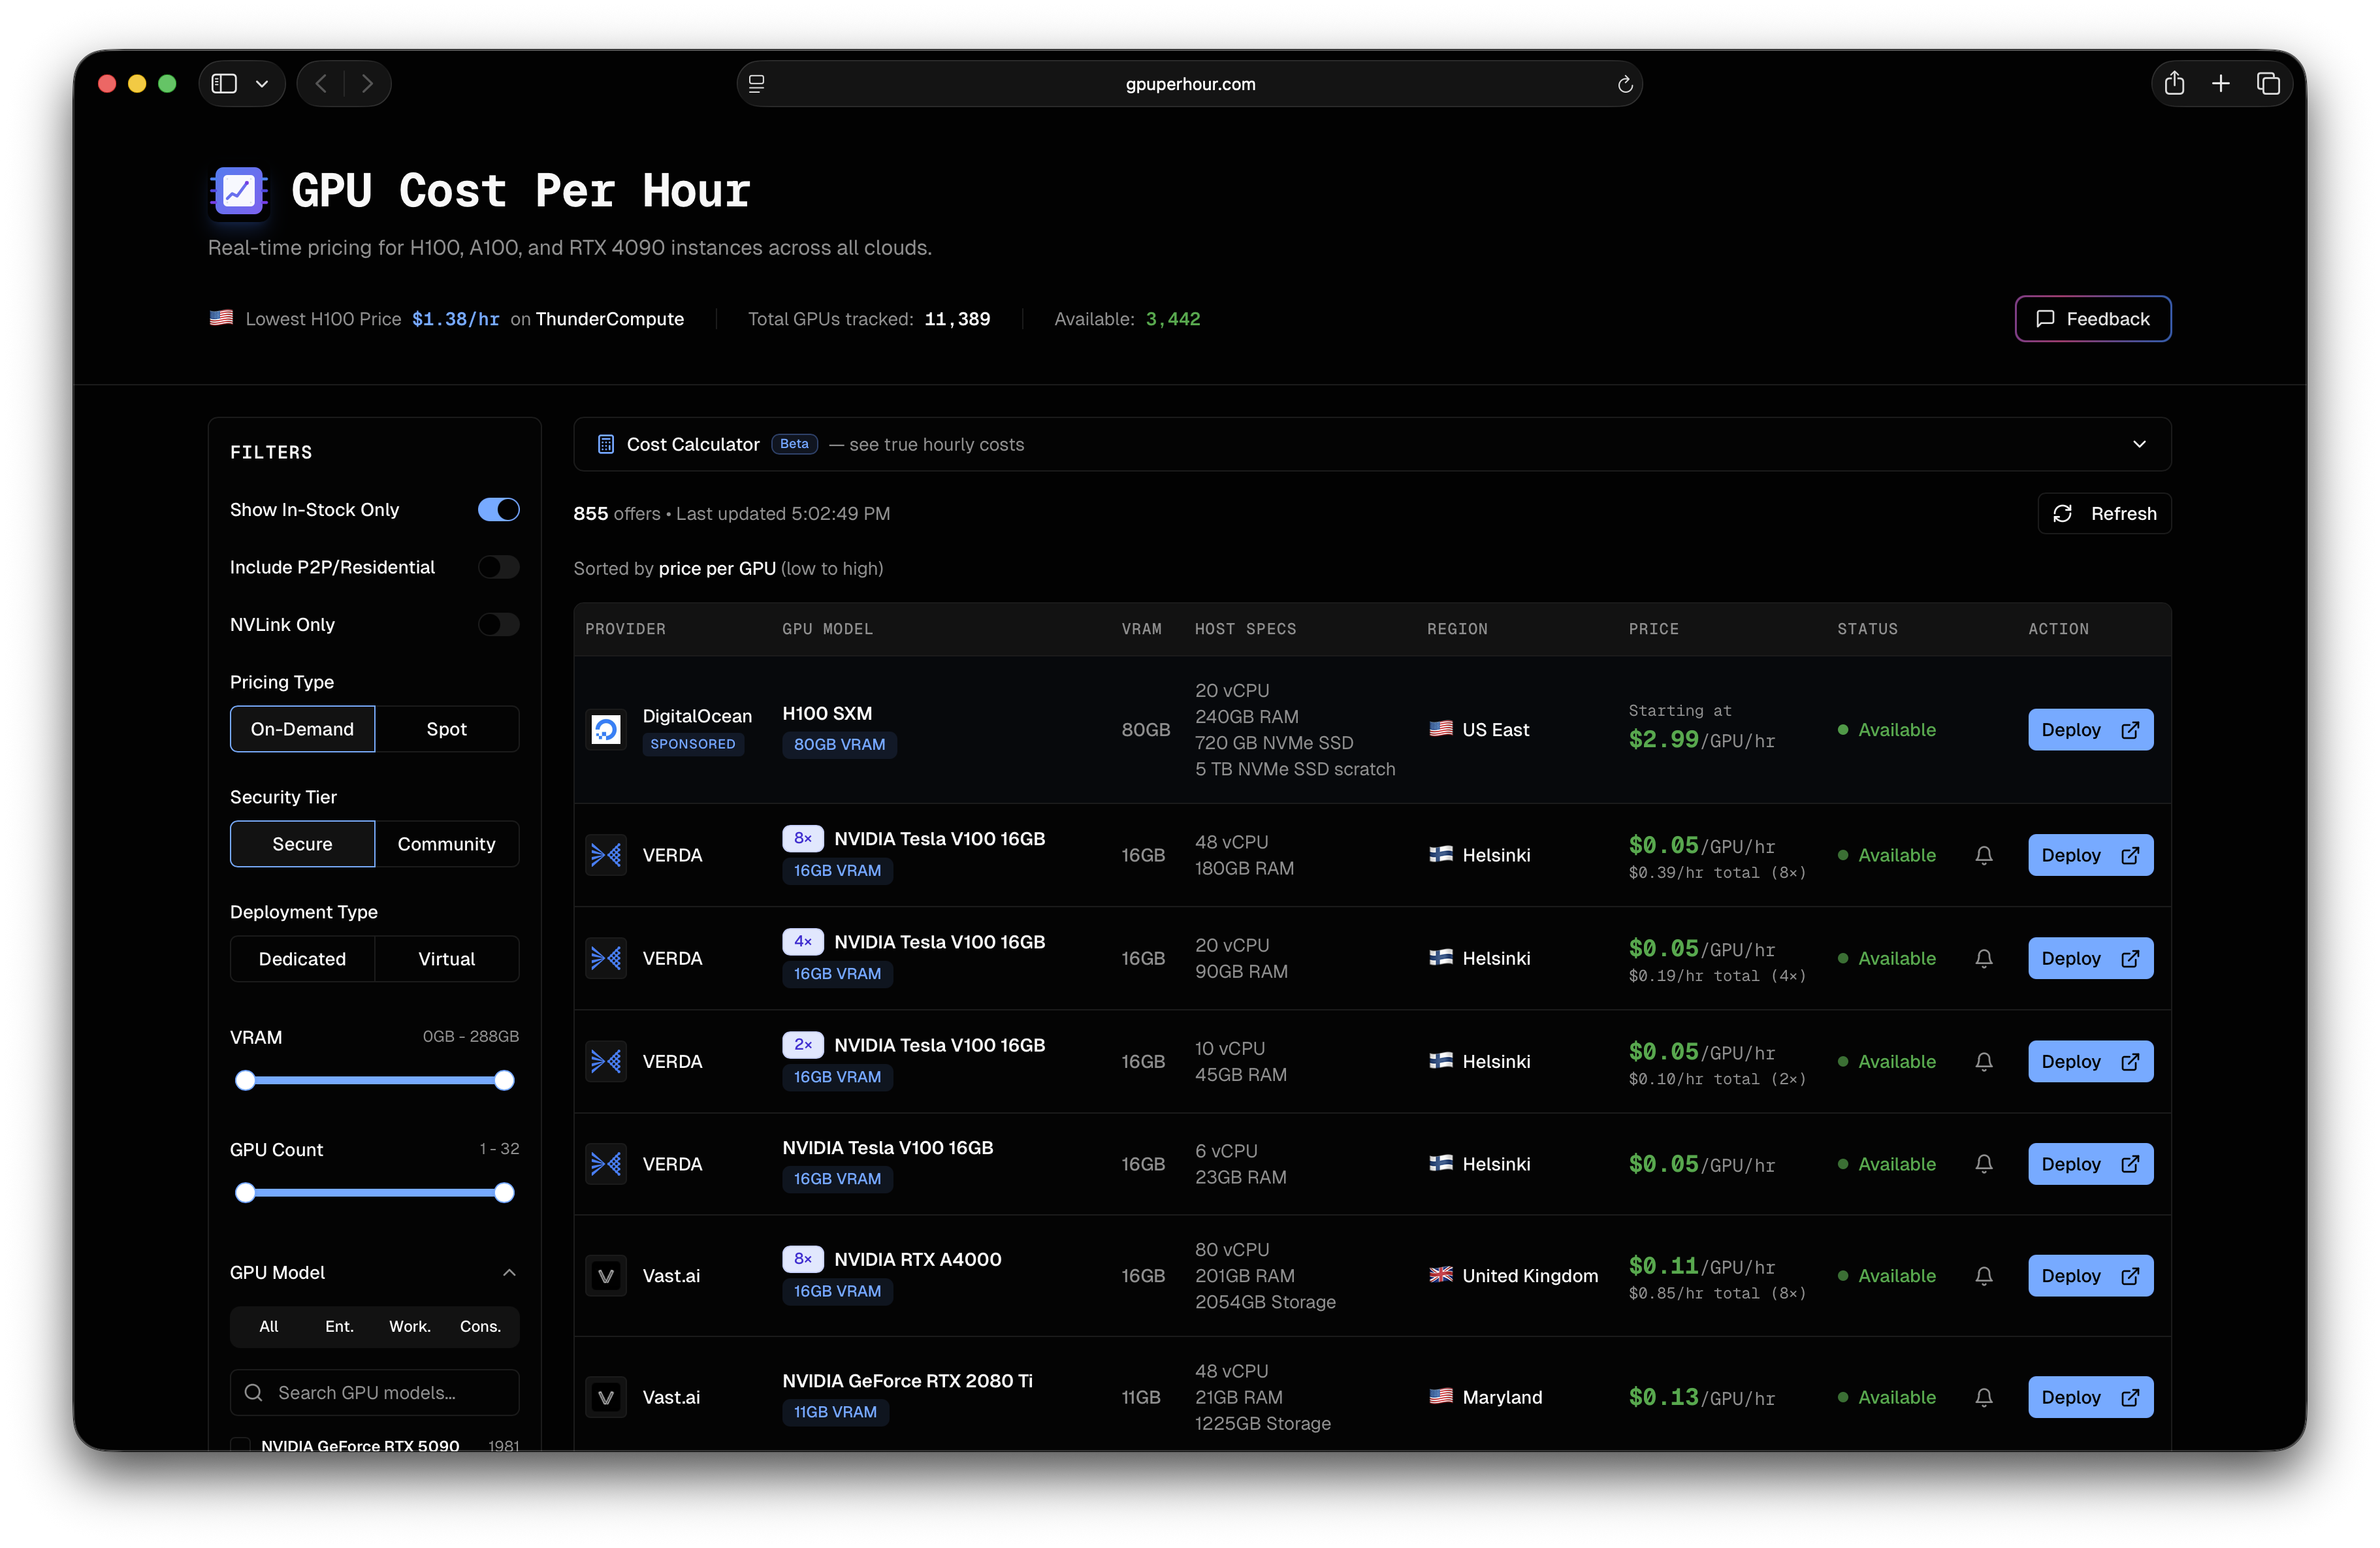Click the DigitalOcean provider logo
Viewport: 2380px width, 1548px height.
pos(606,730)
